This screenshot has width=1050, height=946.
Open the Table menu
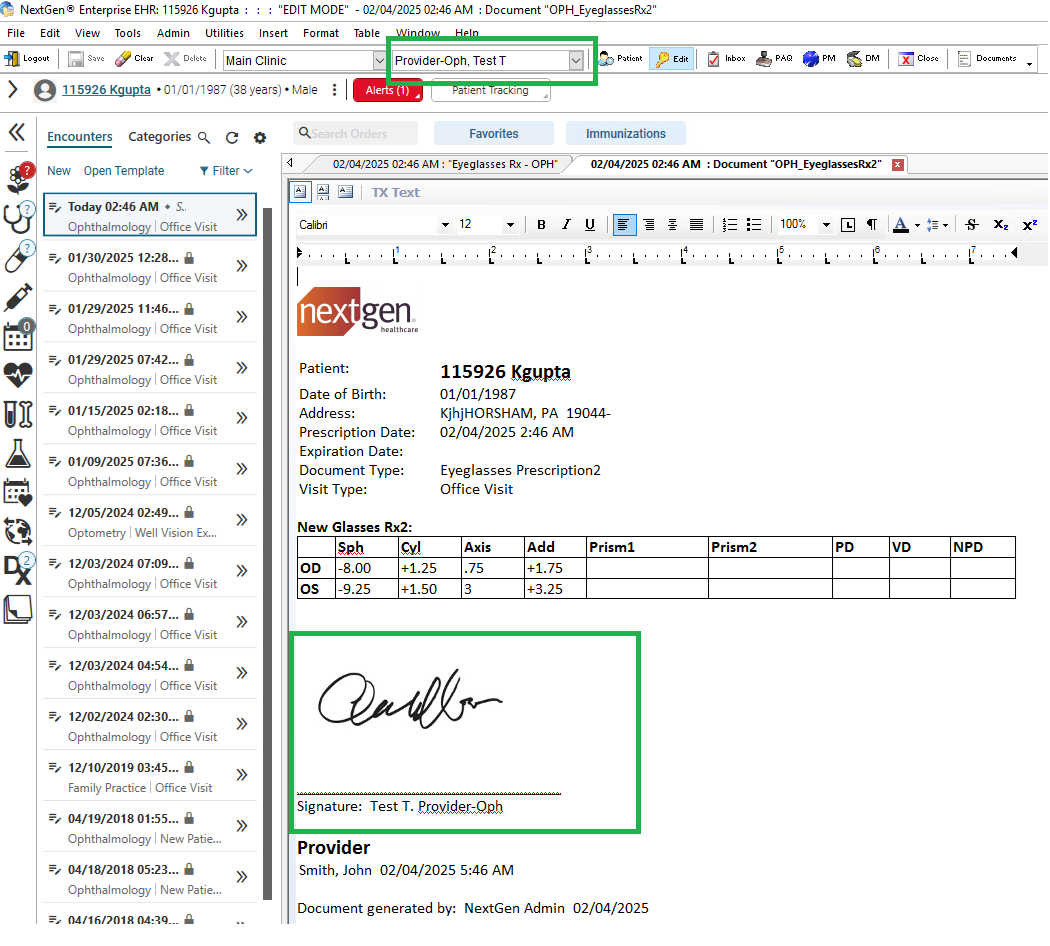point(366,33)
